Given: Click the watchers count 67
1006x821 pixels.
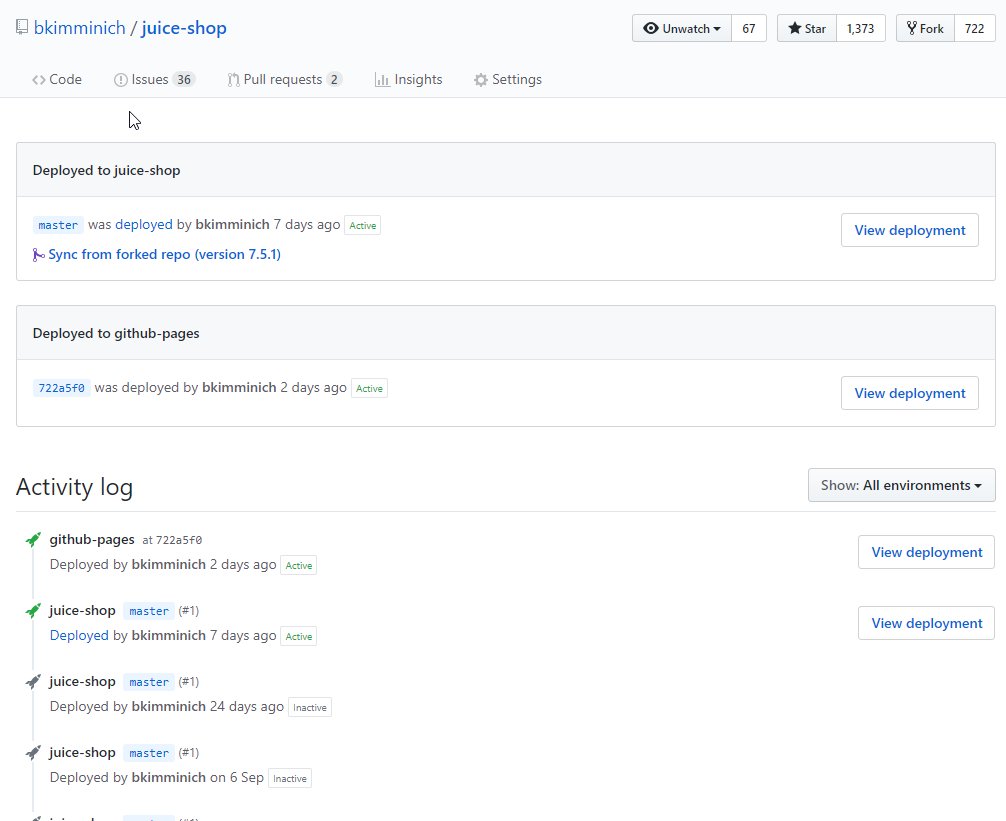Looking at the screenshot, I should pos(749,28).
